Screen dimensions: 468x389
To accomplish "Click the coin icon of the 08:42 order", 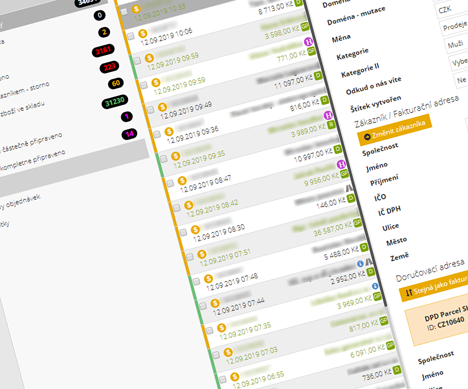I will click(189, 205).
